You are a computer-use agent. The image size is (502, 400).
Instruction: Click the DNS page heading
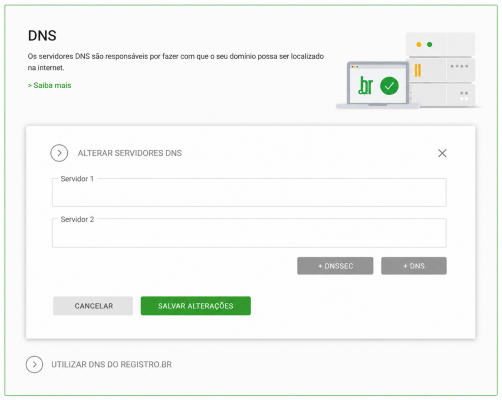(x=42, y=36)
